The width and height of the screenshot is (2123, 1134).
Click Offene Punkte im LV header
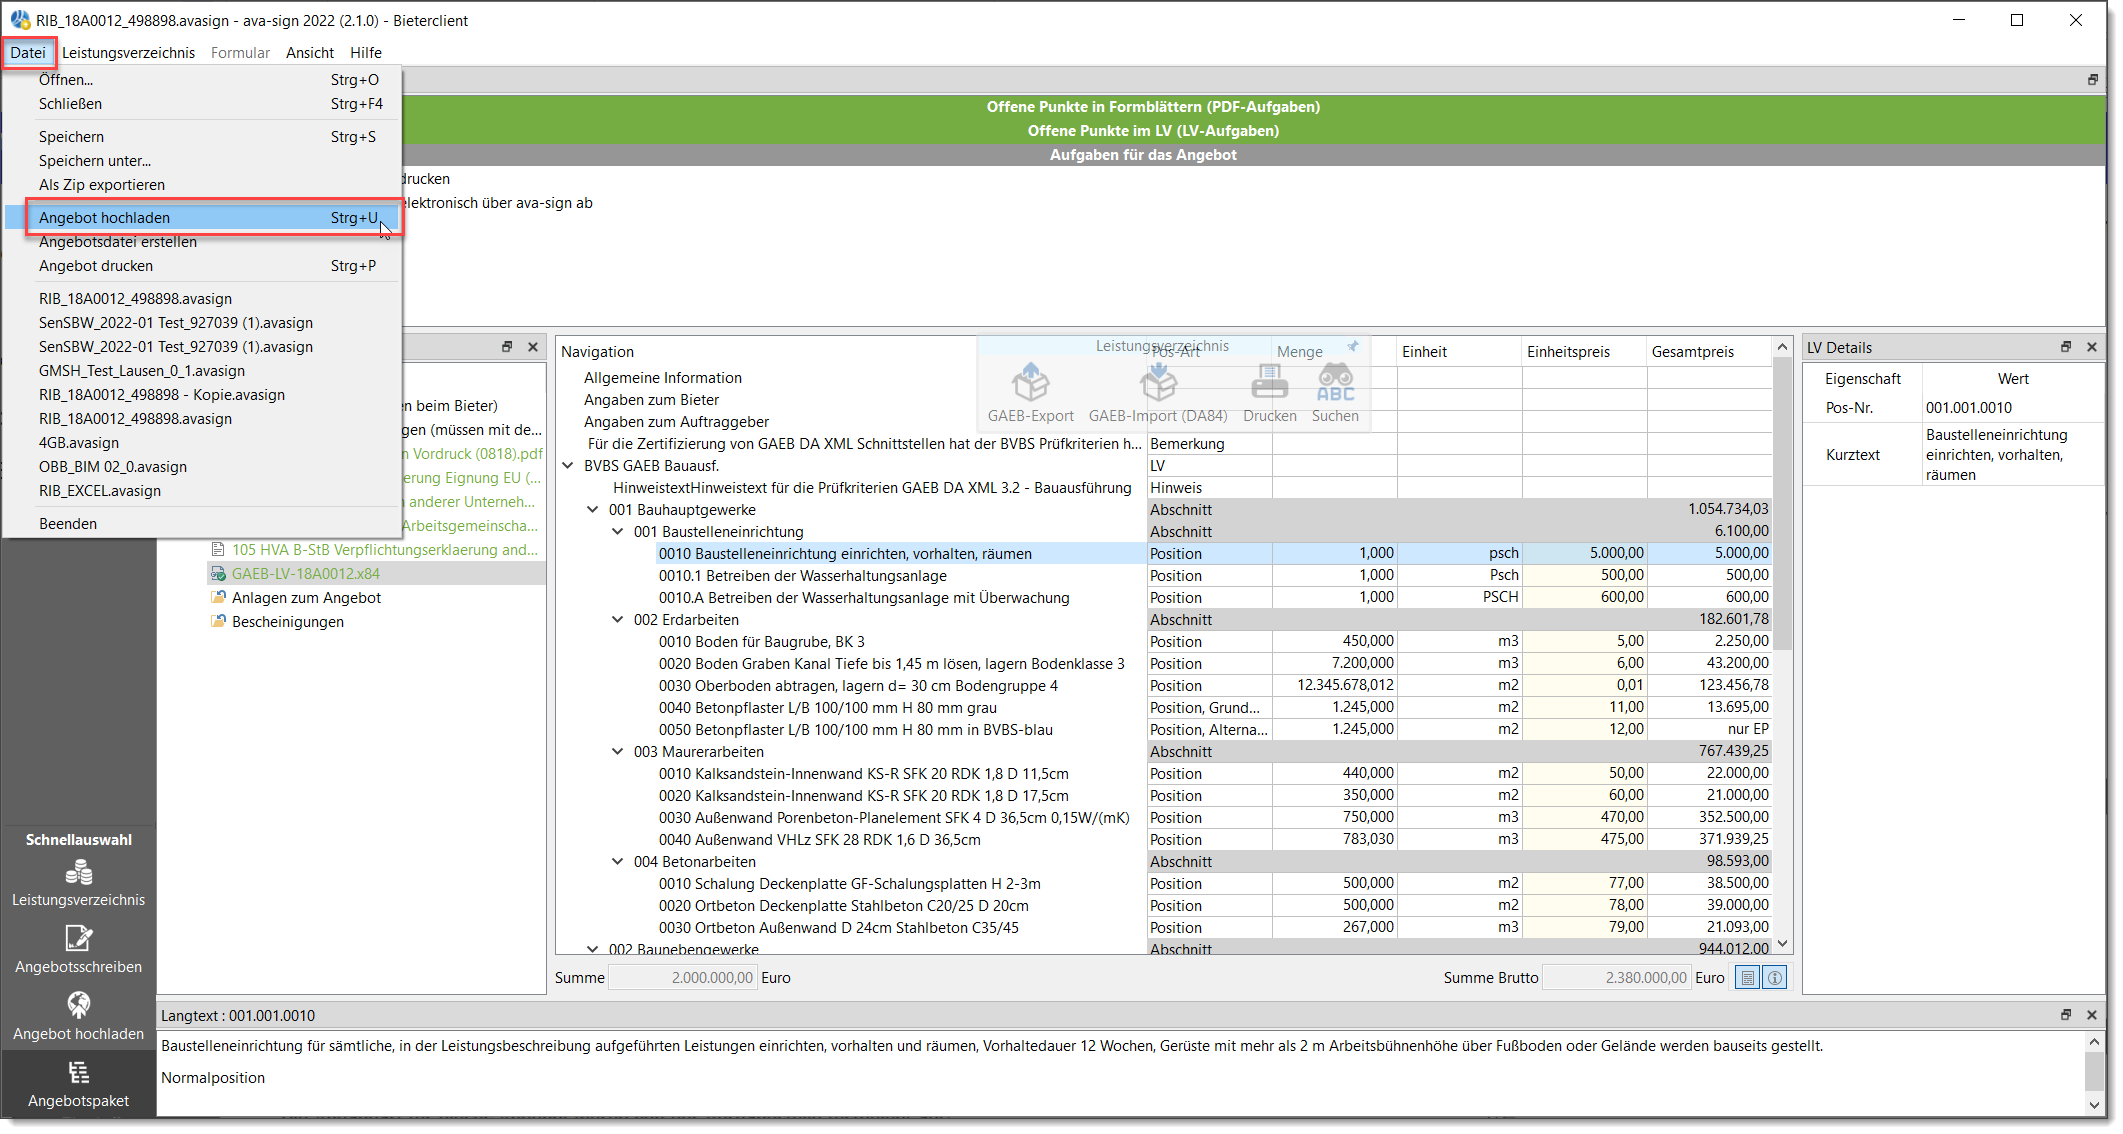coord(1153,131)
